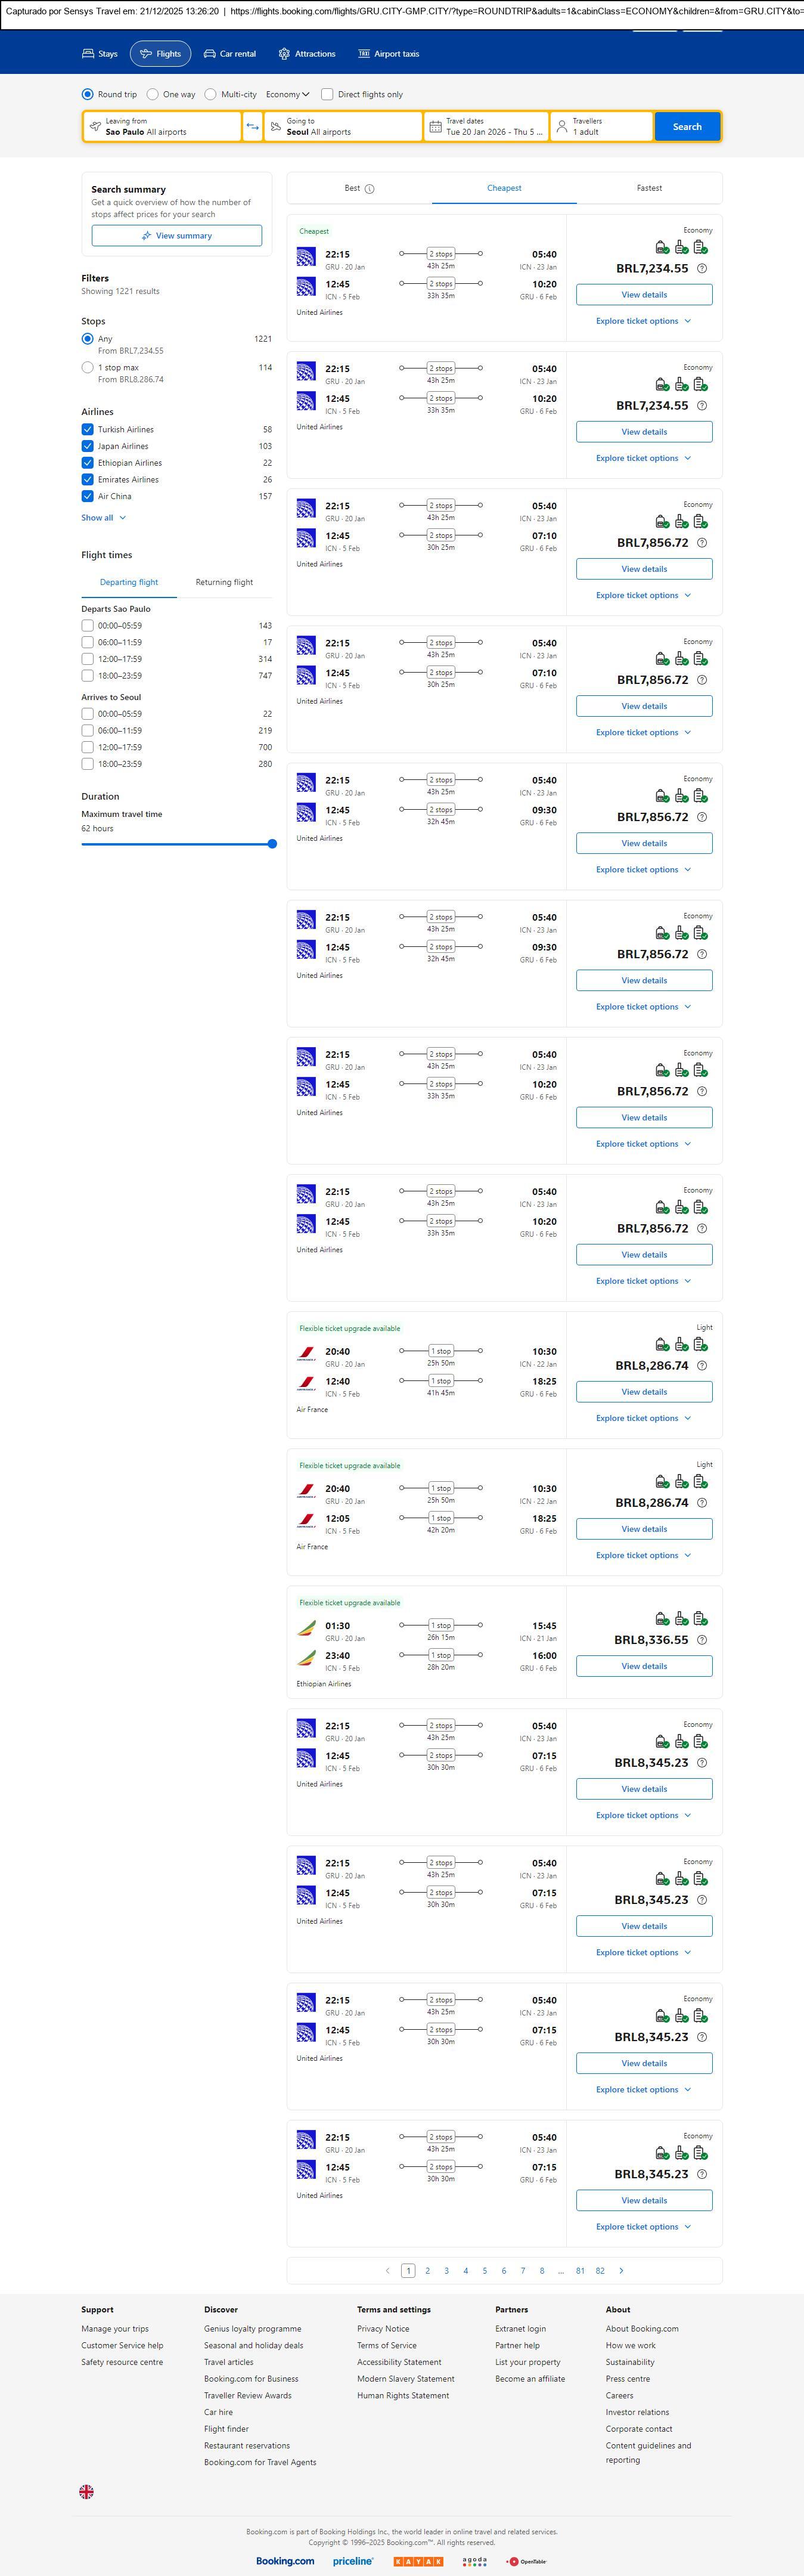
Task: Click the UK flag language icon in footer
Action: click(x=87, y=2491)
